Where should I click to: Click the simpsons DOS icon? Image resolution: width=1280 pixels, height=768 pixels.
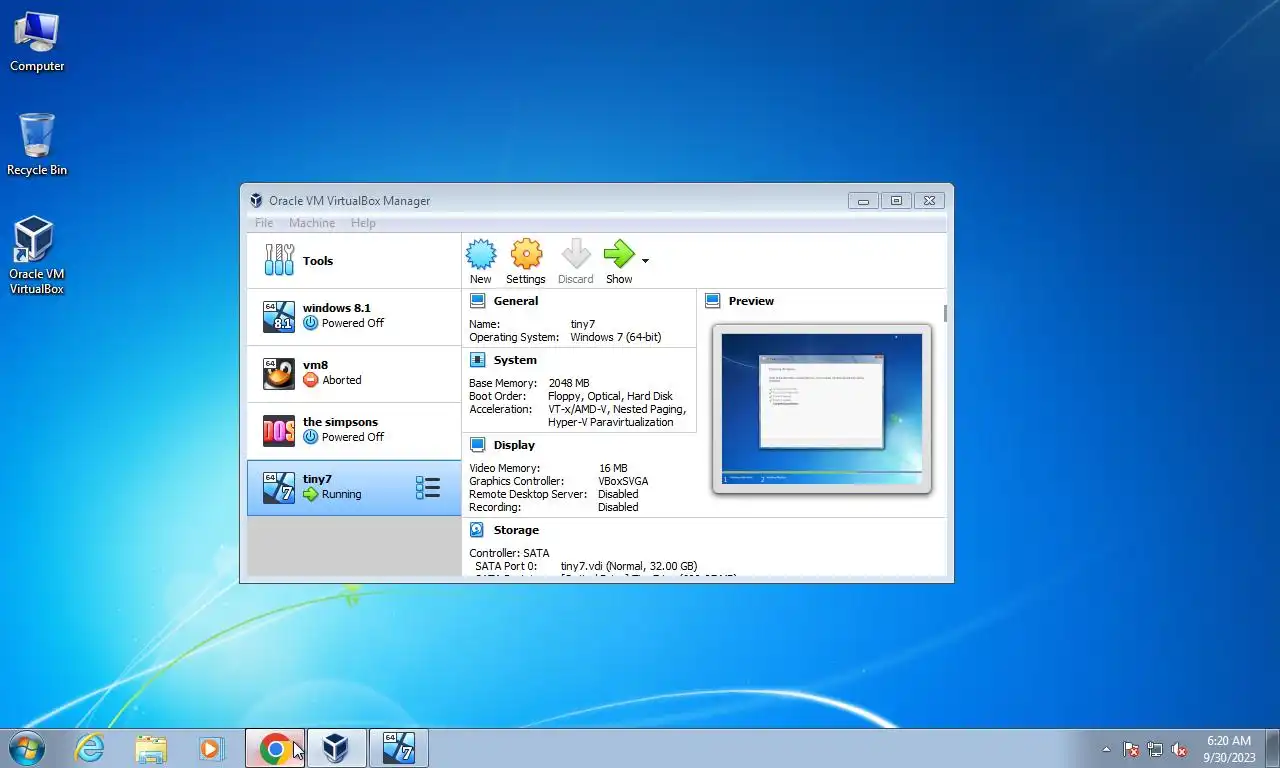279,431
